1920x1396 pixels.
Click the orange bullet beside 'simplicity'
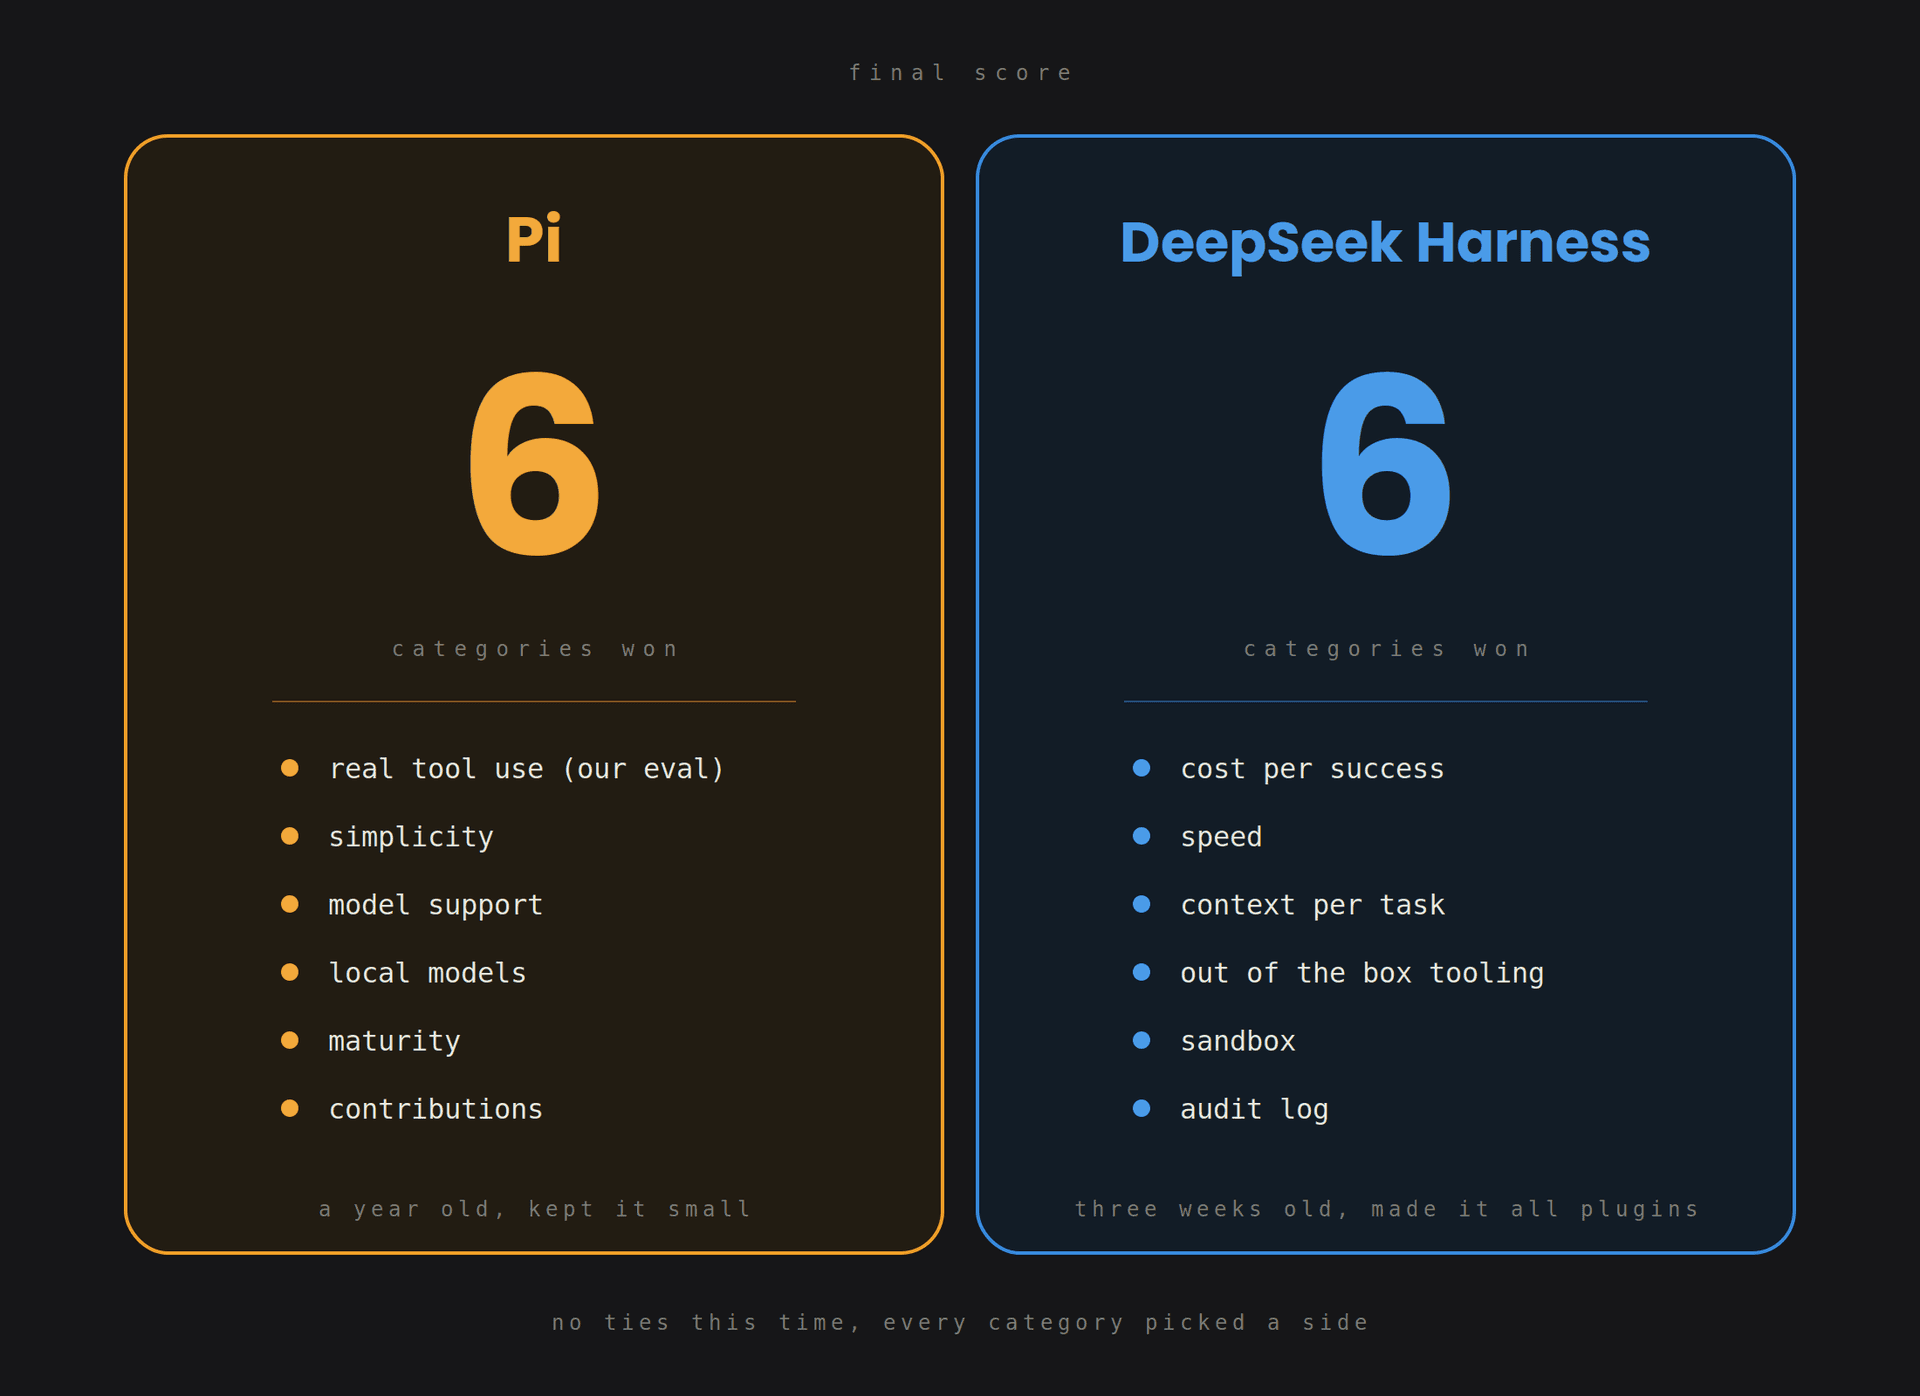290,836
